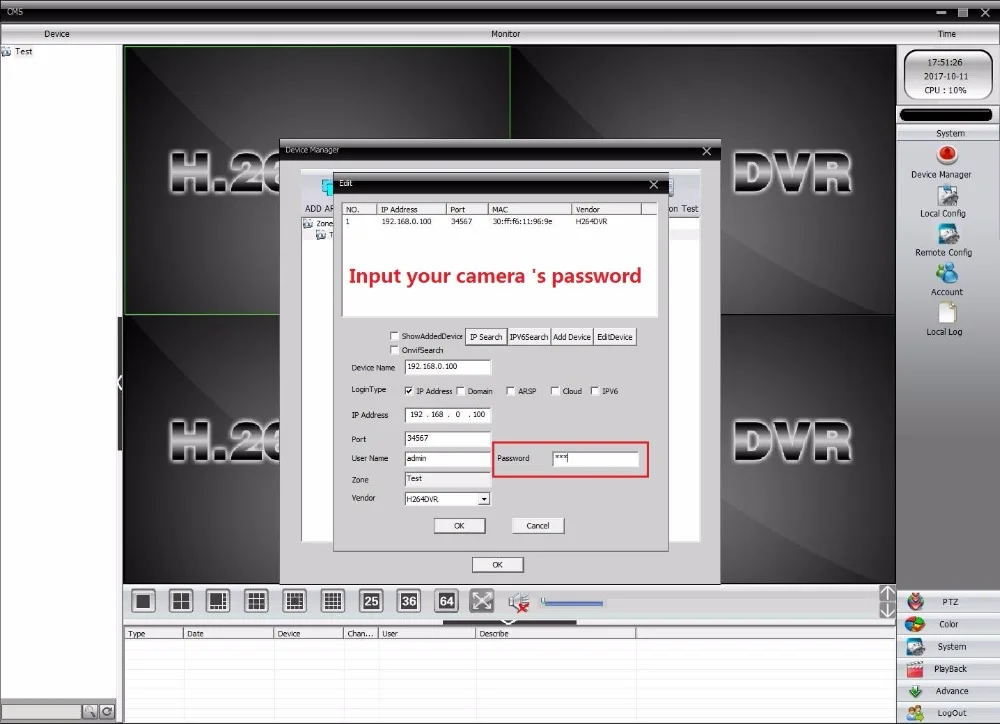Toggle full screen view icon
The width and height of the screenshot is (1000, 724).
point(482,601)
